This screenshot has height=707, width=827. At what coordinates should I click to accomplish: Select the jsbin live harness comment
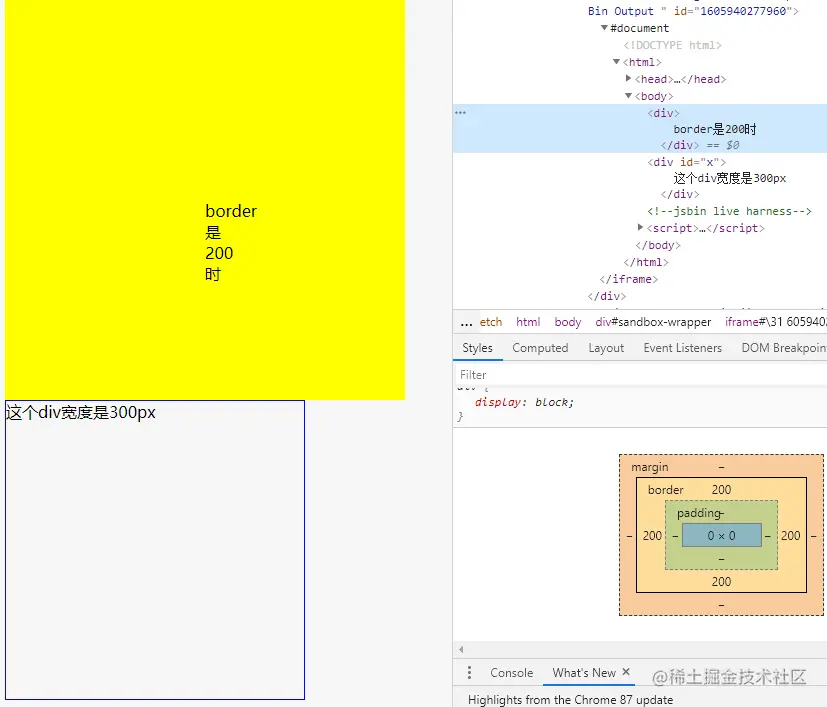[729, 211]
